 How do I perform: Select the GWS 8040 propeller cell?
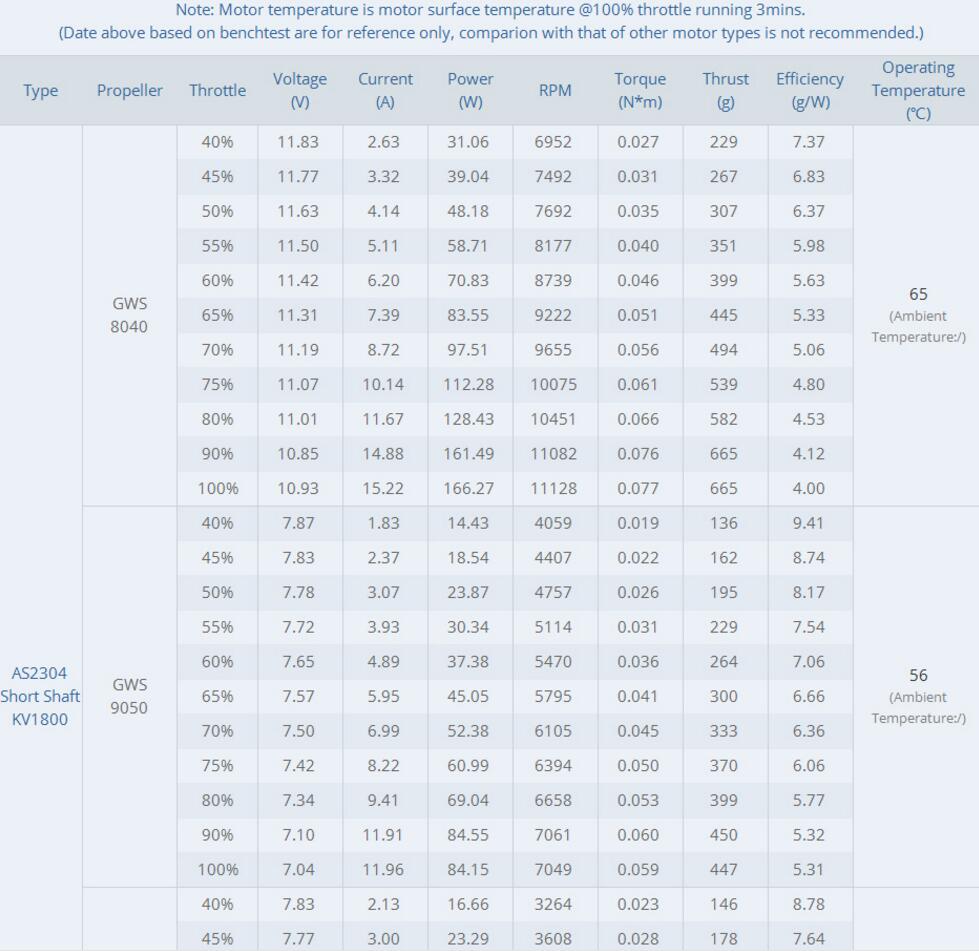tap(130, 315)
